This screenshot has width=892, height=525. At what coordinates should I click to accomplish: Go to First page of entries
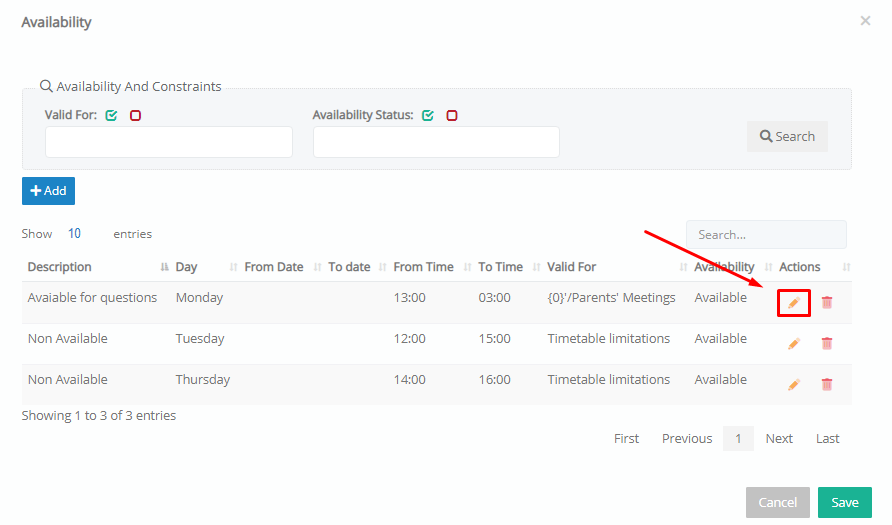coord(626,439)
